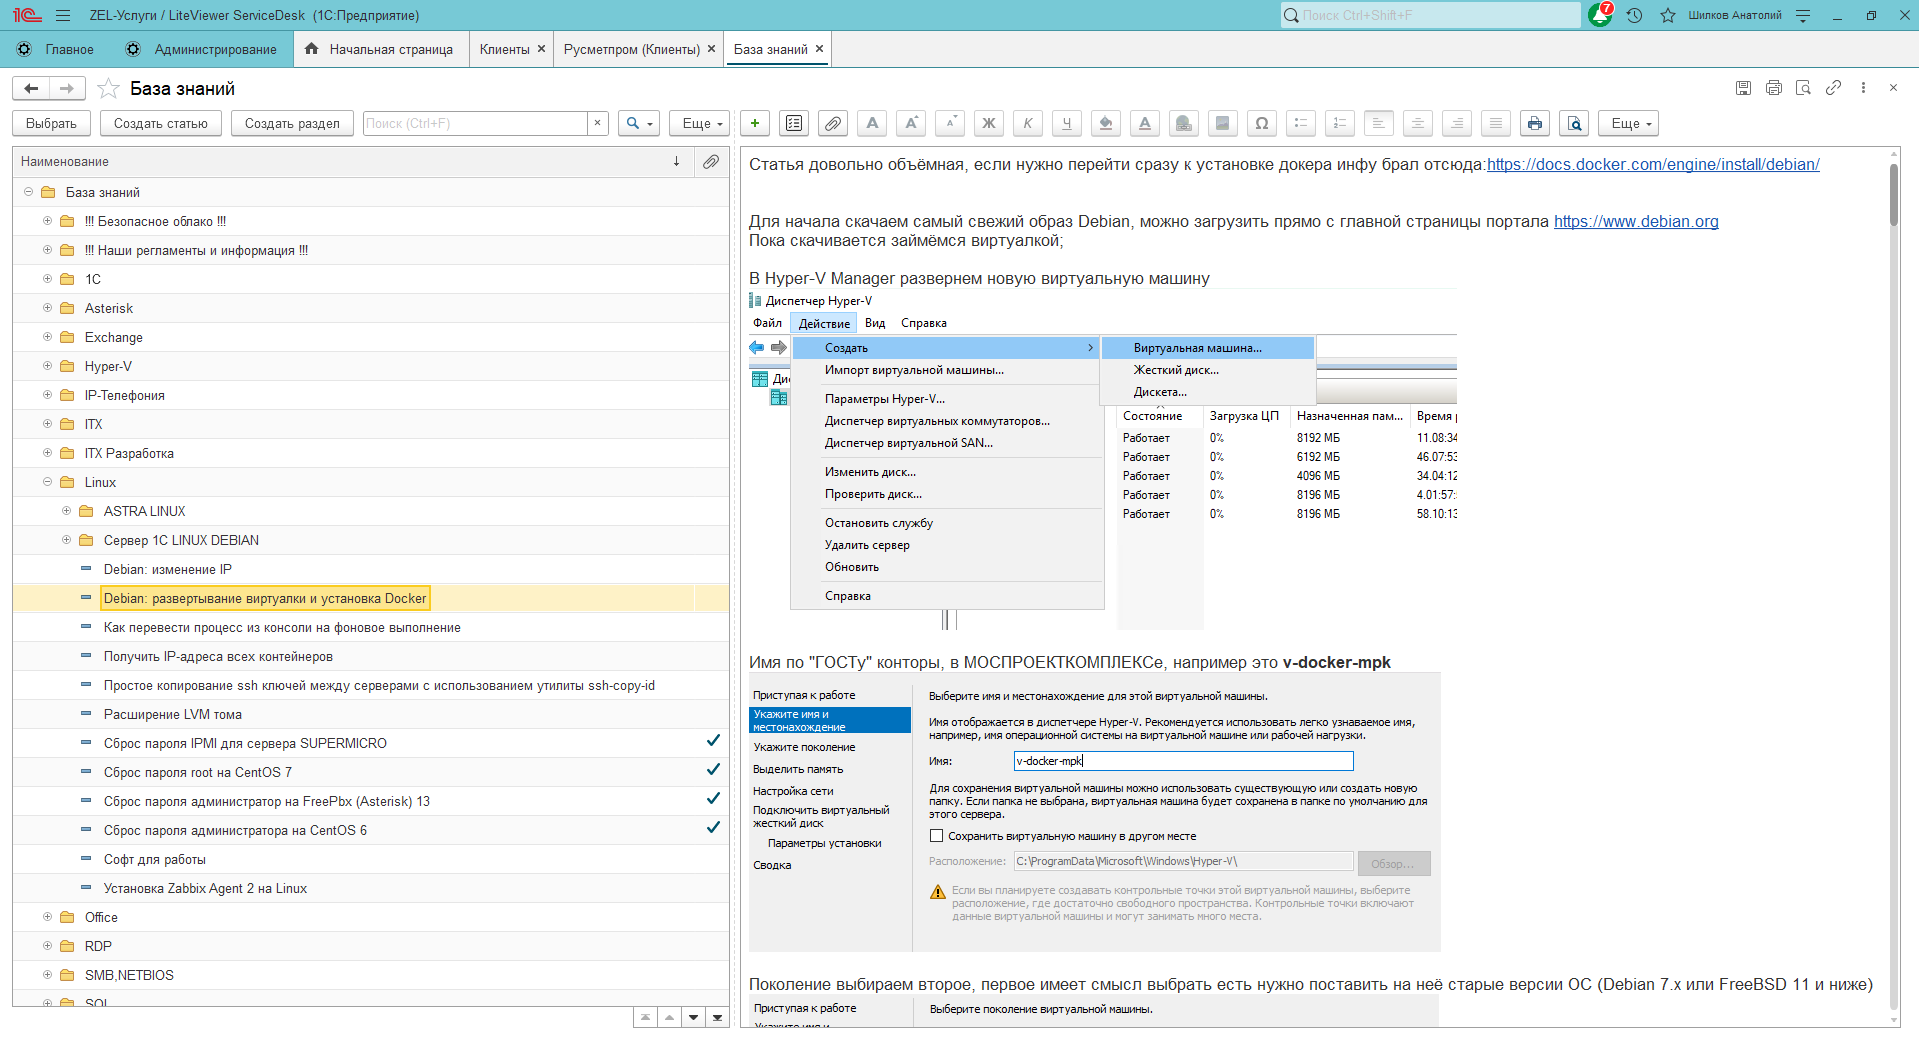The image size is (1919, 1038).
Task: Align text to the left
Action: point(1379,123)
